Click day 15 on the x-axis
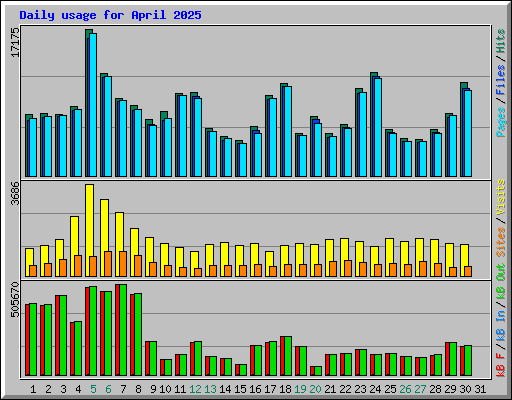Viewport: 512px width, 400px height. (x=240, y=389)
